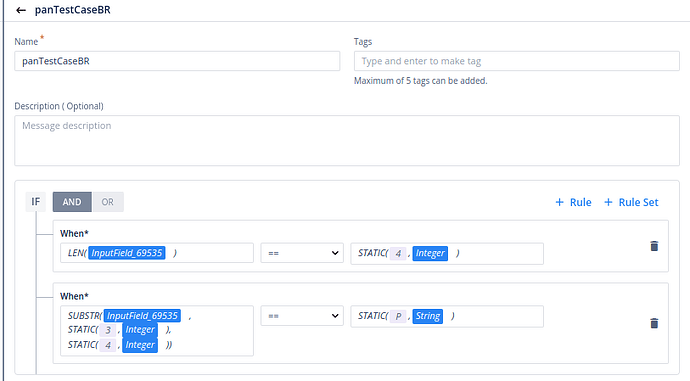Click the IF label block
The height and width of the screenshot is (381, 690).
pyautogui.click(x=36, y=202)
